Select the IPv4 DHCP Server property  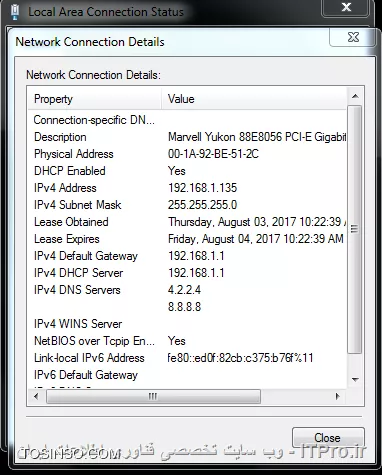79,273
